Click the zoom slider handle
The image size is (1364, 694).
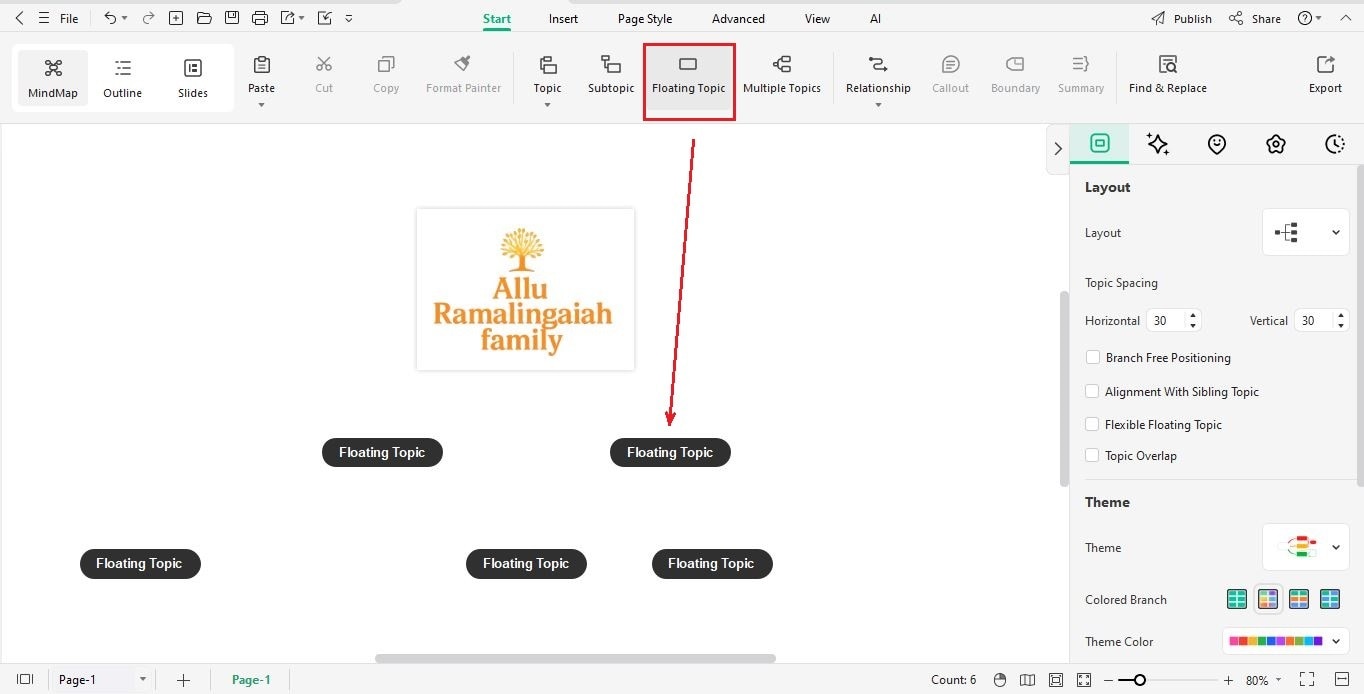click(1139, 680)
